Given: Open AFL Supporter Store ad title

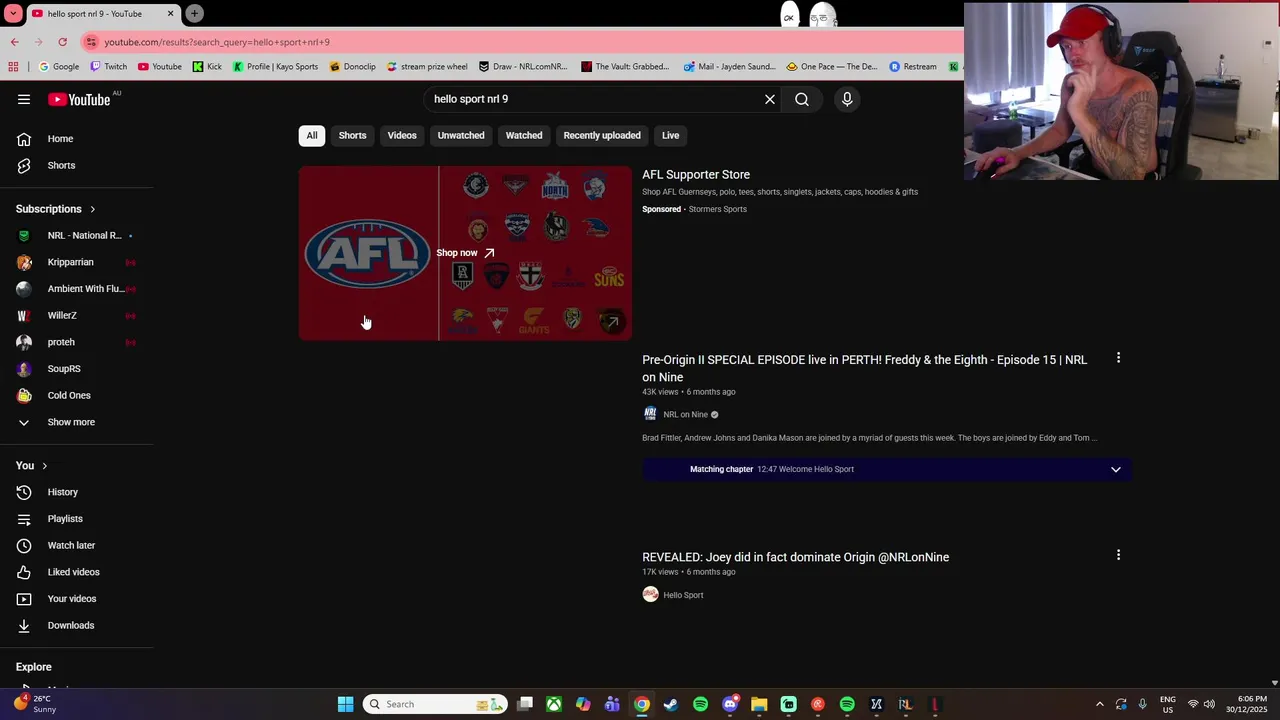Looking at the screenshot, I should (696, 175).
